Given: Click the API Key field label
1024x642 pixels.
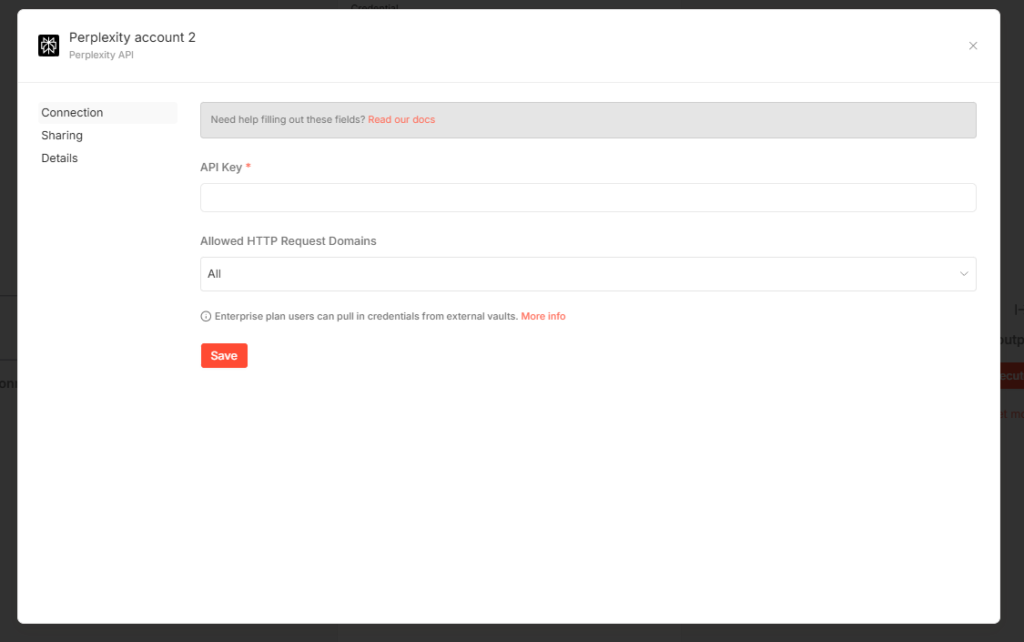Looking at the screenshot, I should (x=221, y=167).
